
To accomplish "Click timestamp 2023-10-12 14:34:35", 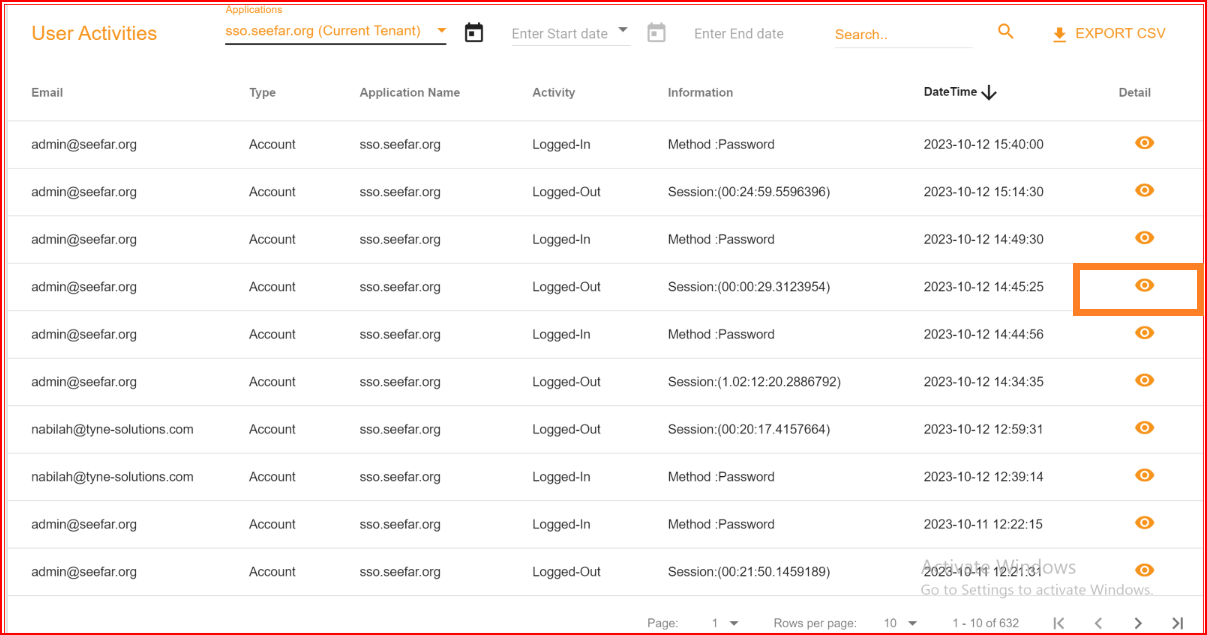I will coord(983,381).
